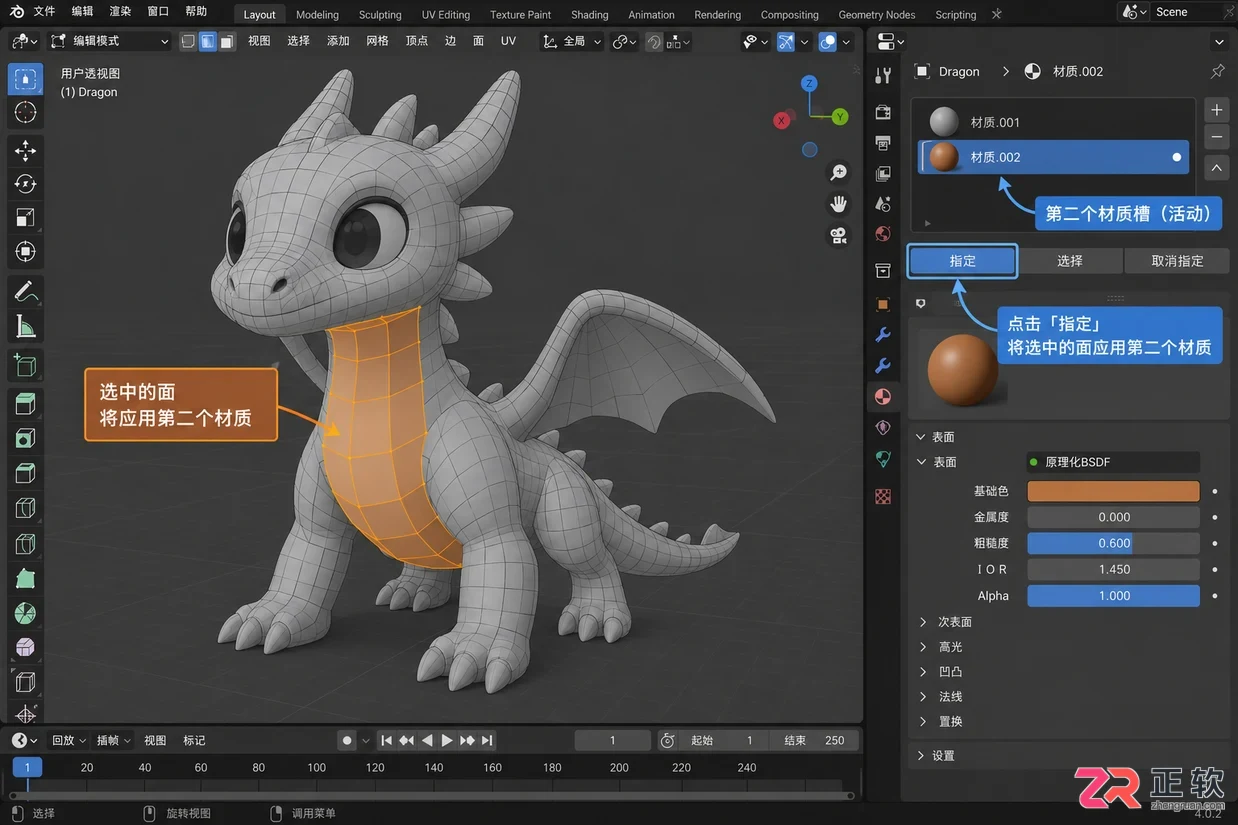
Task: Click the pan view hand icon
Action: click(x=838, y=204)
